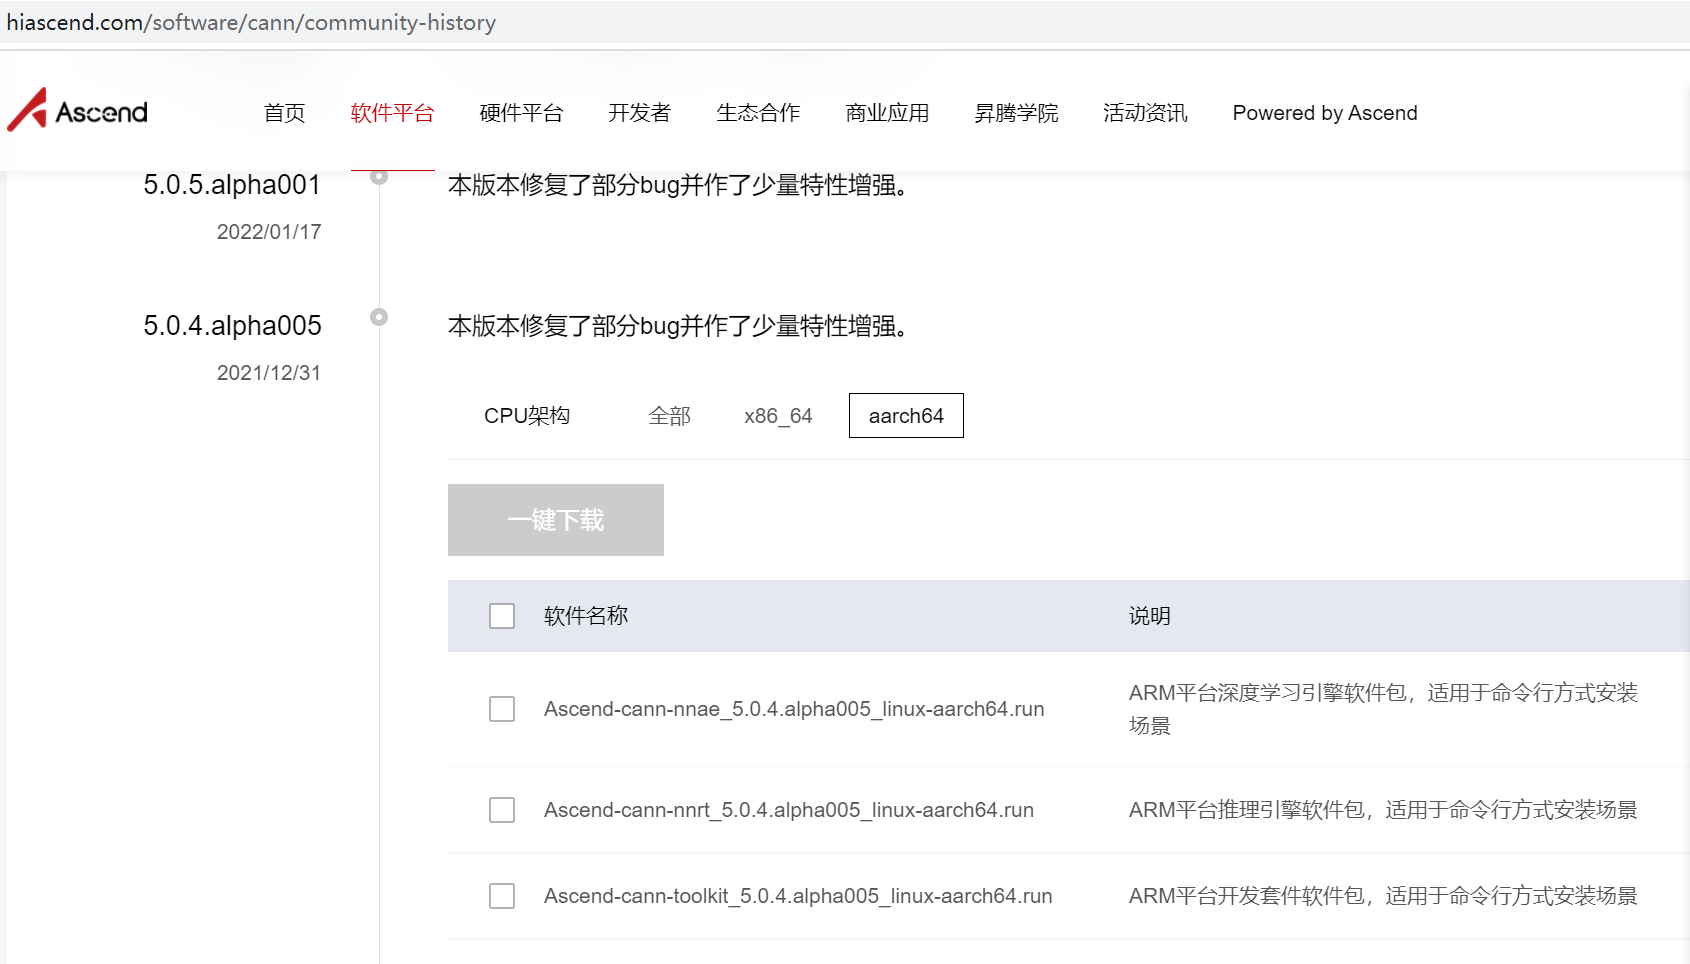Open the 首页 menu item
The width and height of the screenshot is (1690, 964).
click(284, 113)
